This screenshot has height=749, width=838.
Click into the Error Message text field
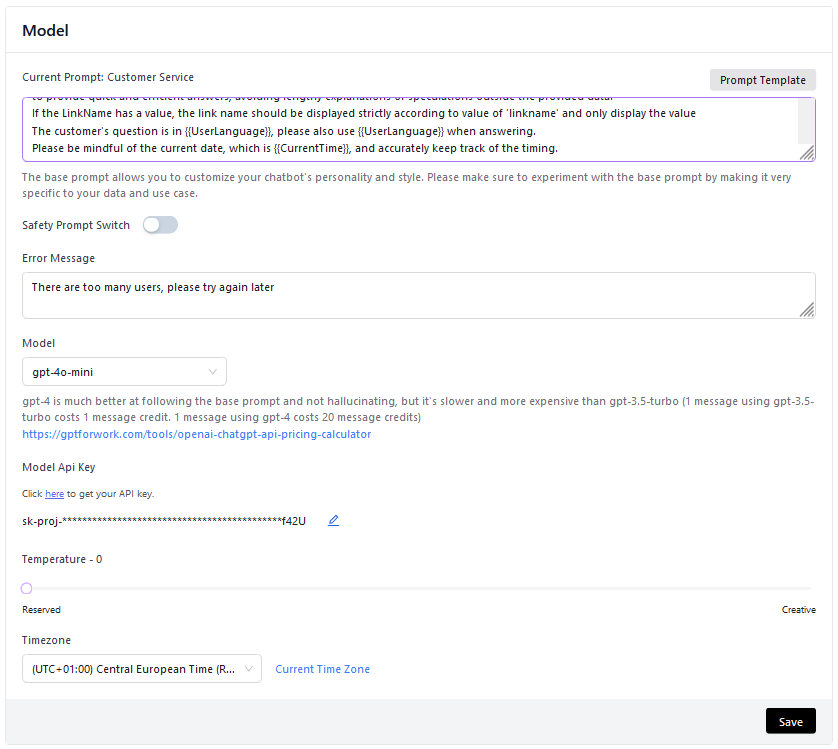[x=400, y=295]
